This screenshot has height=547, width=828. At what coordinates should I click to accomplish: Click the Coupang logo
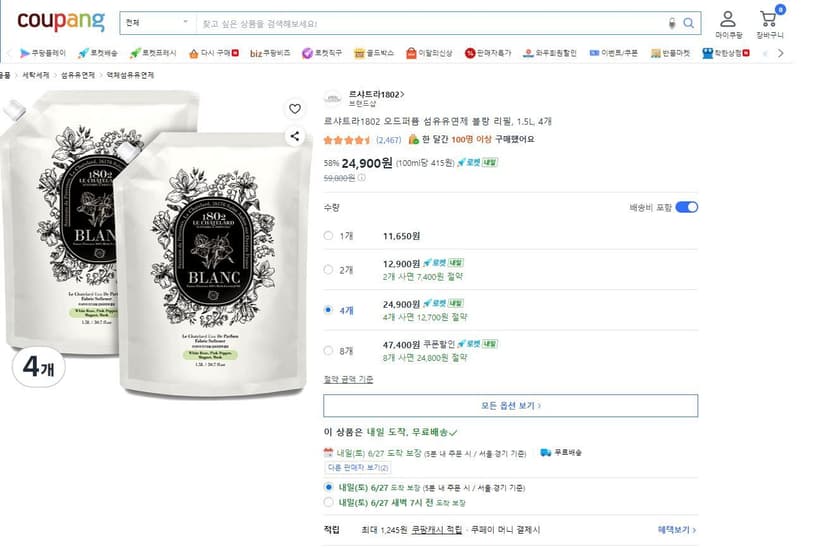point(61,22)
